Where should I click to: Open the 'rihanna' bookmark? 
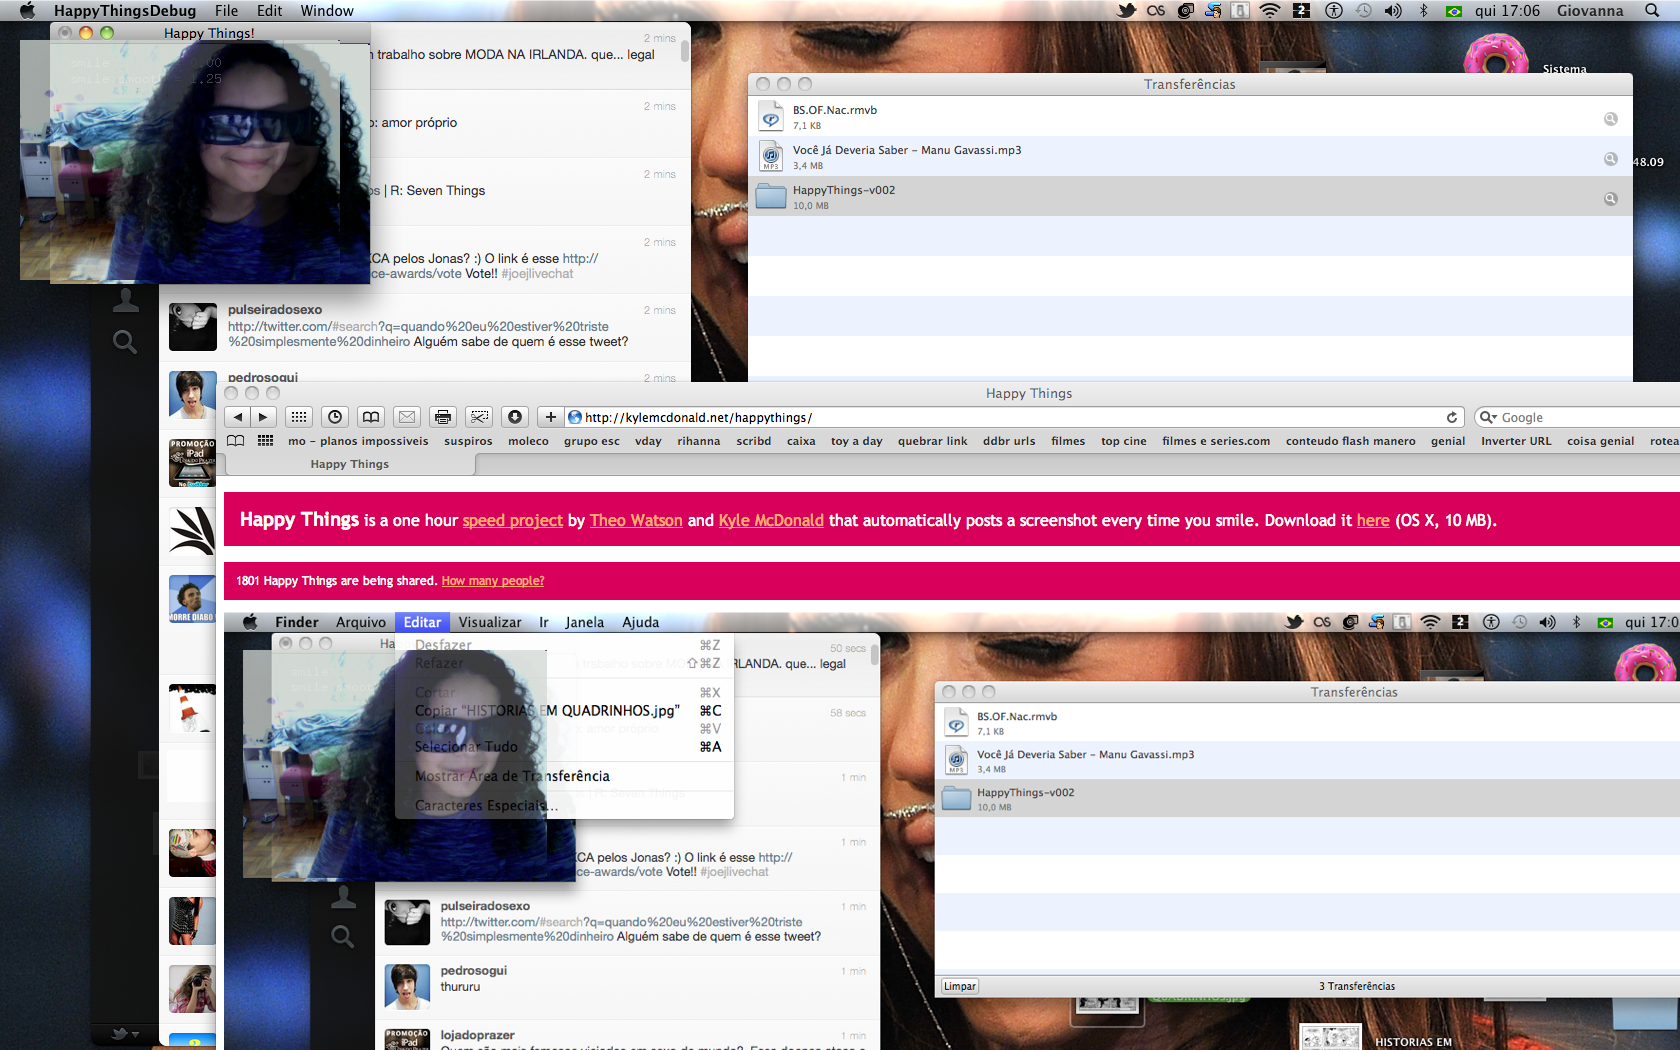point(698,441)
